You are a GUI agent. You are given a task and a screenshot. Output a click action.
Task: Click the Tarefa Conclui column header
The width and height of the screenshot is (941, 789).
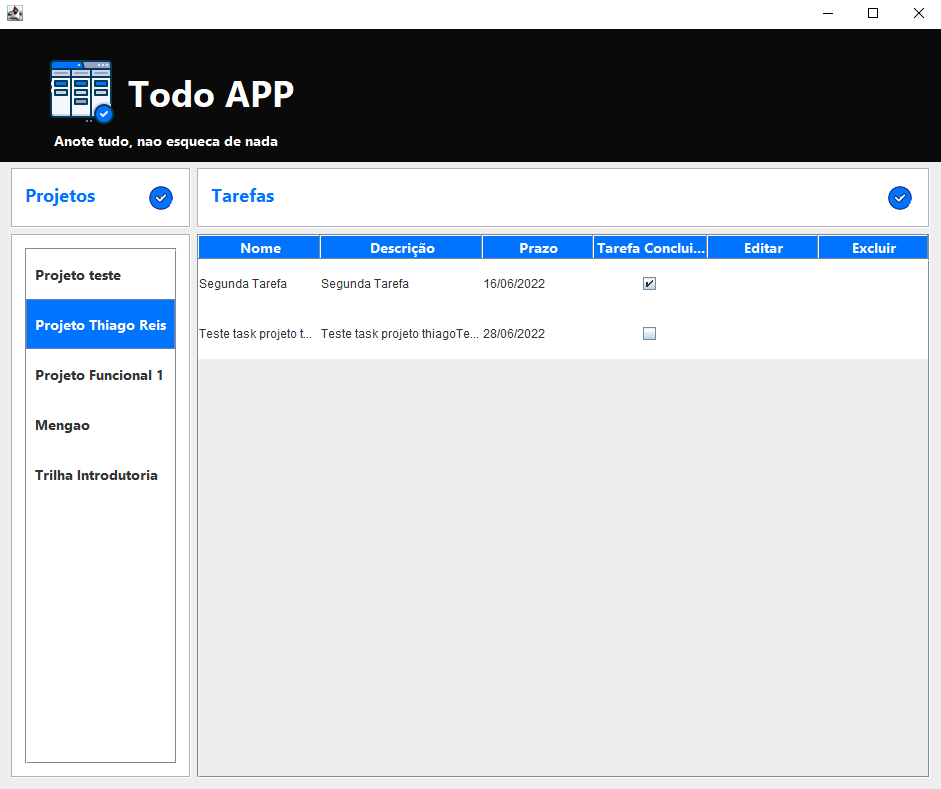click(650, 247)
